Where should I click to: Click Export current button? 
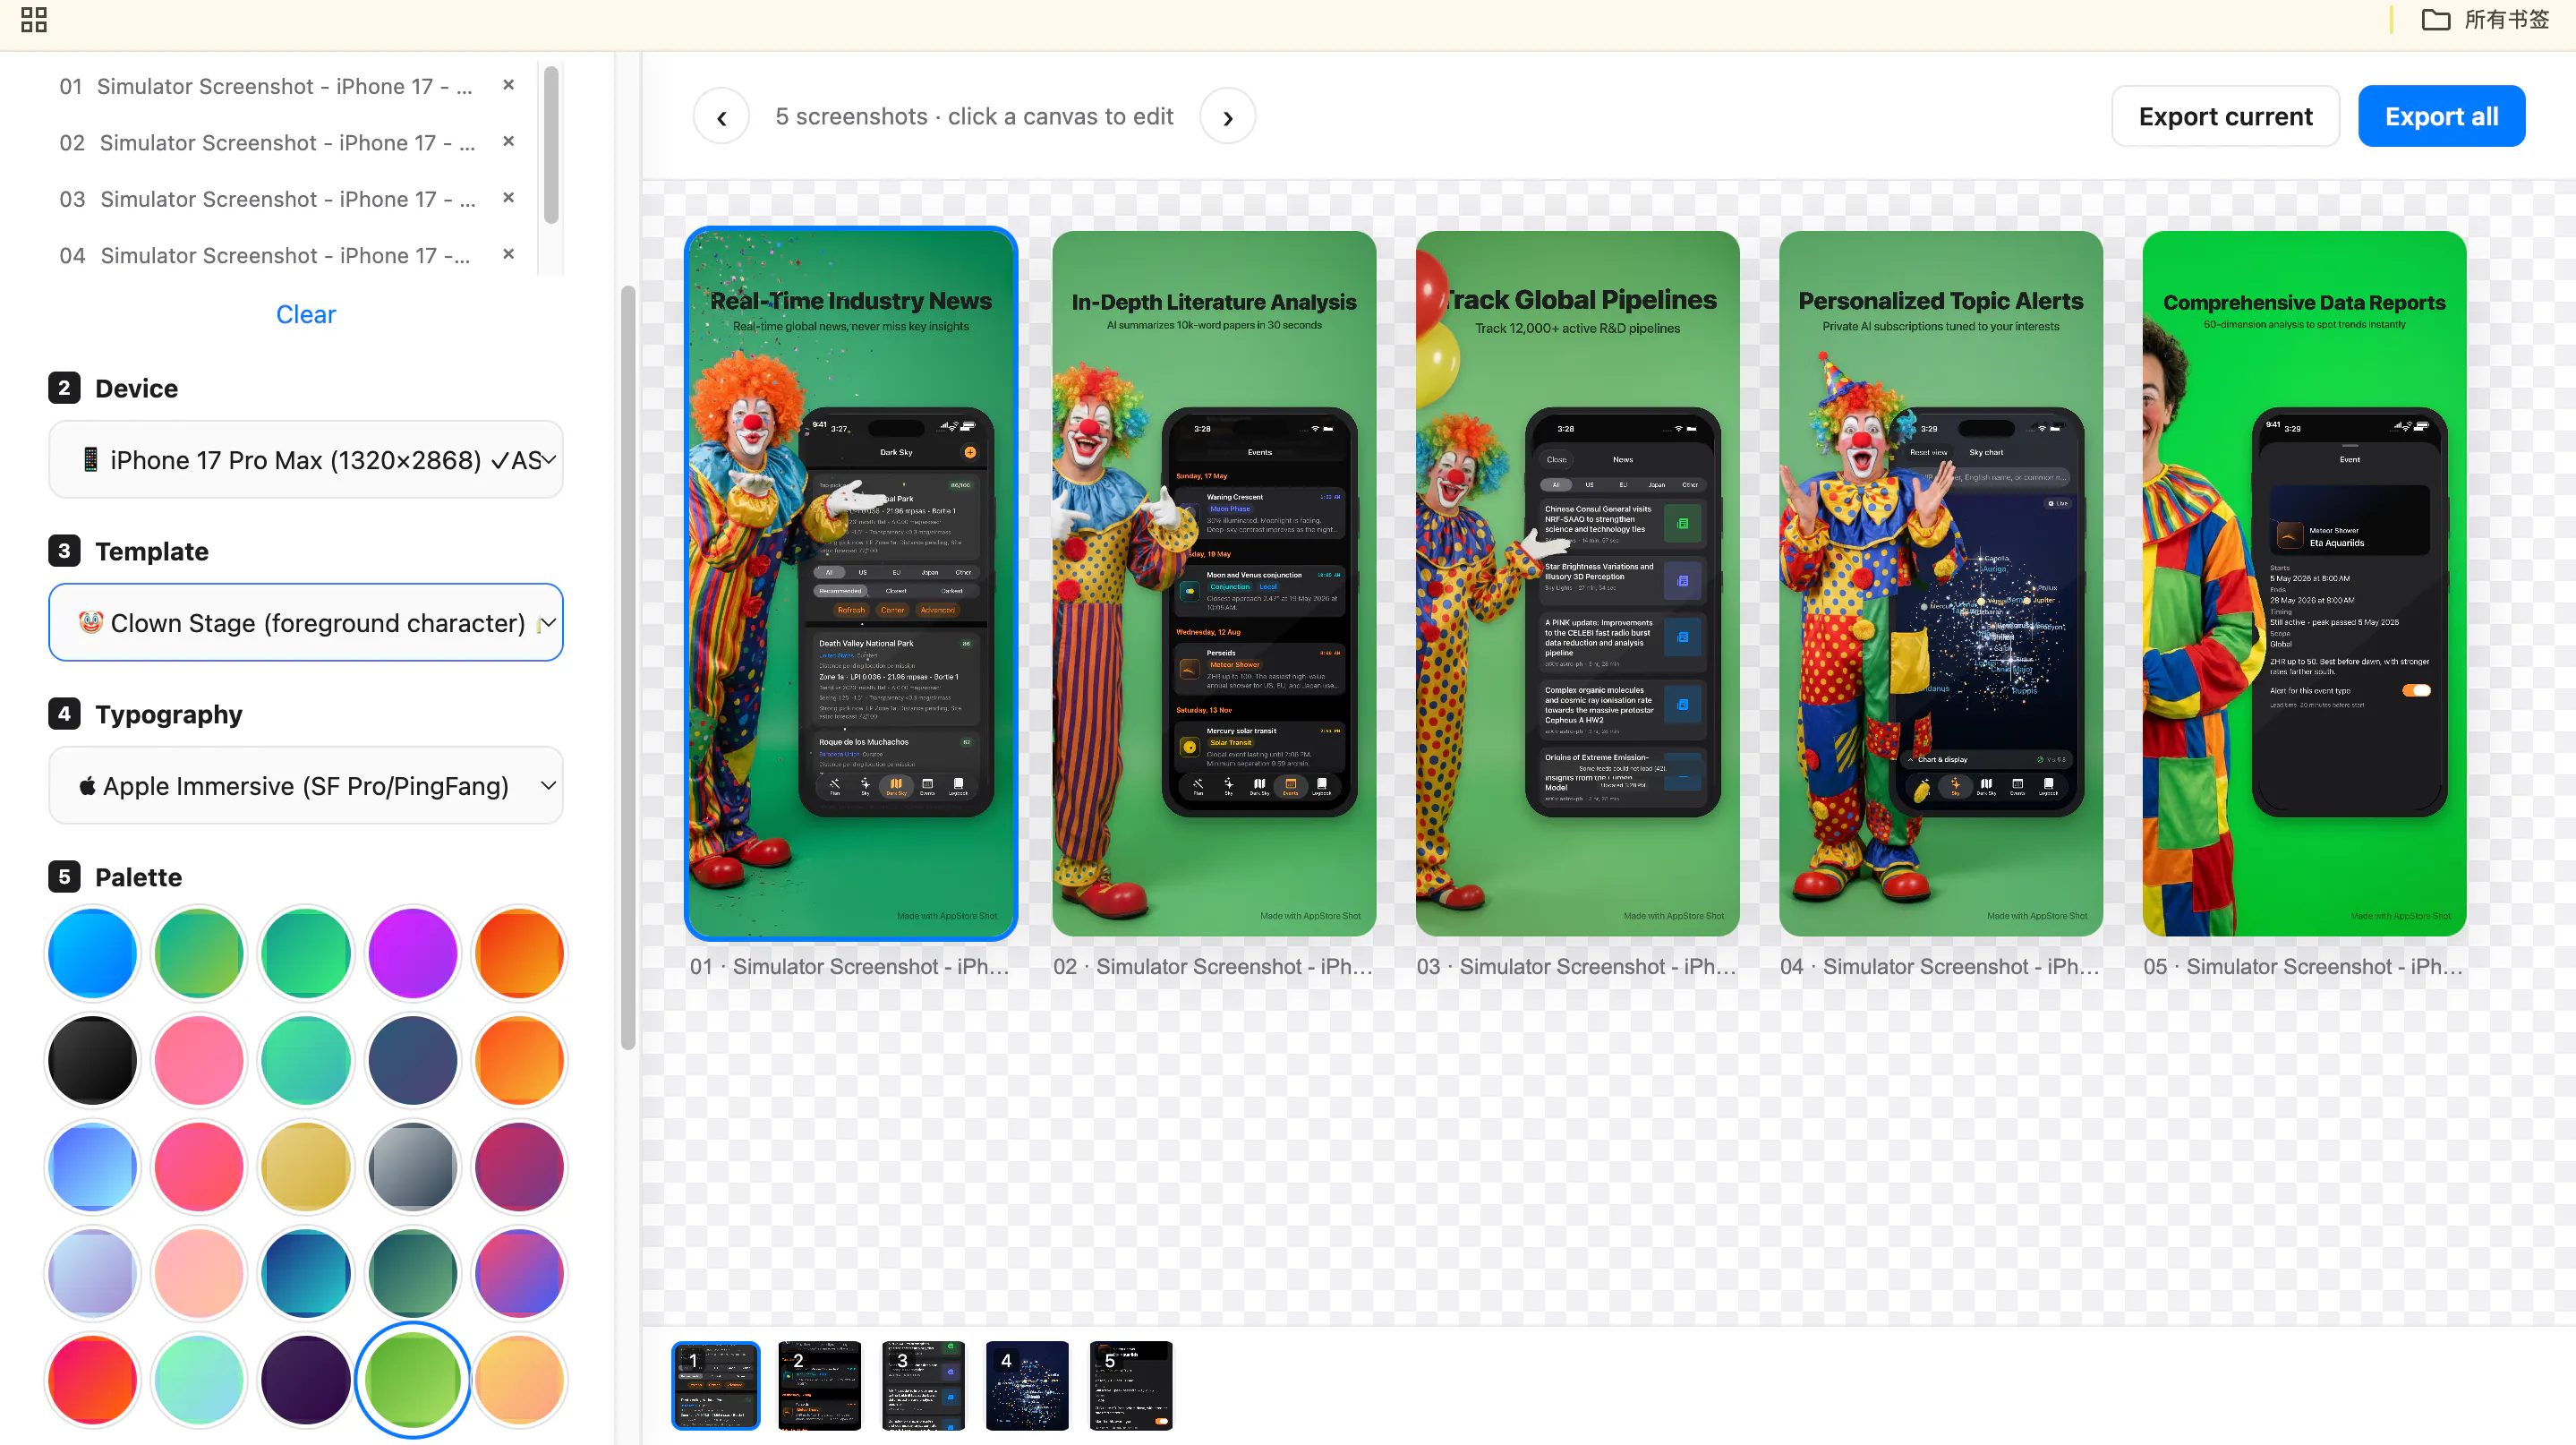click(x=2225, y=117)
